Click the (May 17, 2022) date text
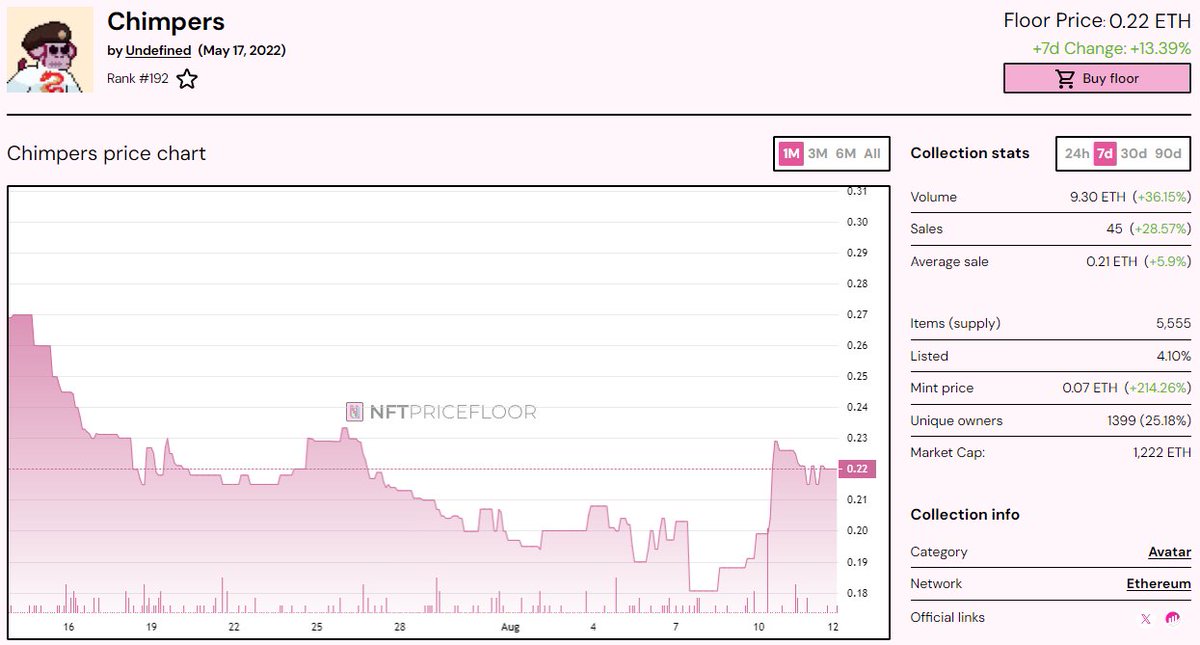1200x645 pixels. click(242, 50)
